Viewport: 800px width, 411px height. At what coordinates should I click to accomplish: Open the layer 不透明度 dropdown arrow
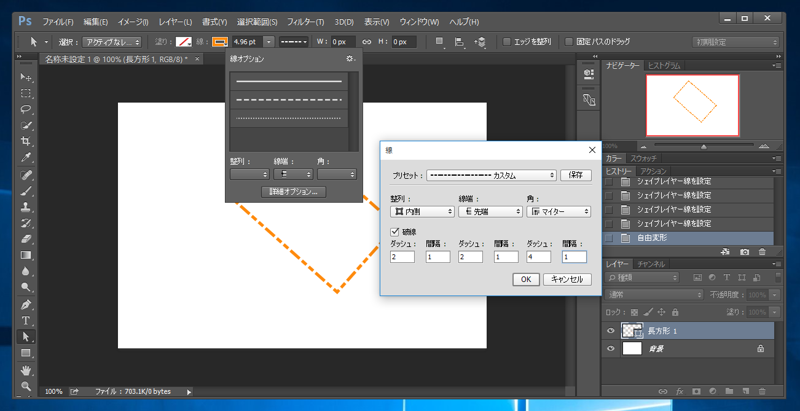point(776,295)
